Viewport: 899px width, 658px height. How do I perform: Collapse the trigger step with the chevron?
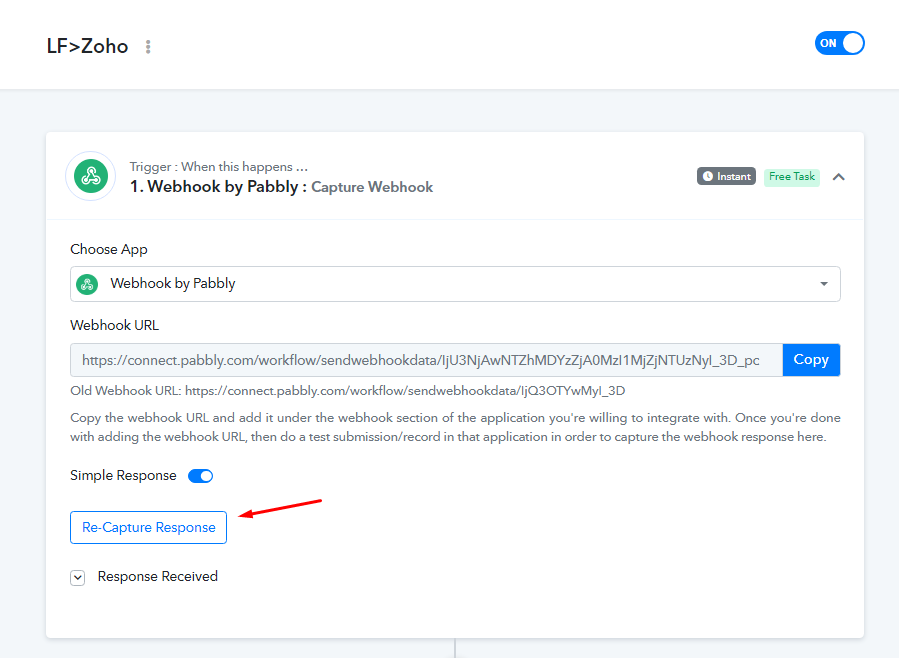(x=838, y=177)
